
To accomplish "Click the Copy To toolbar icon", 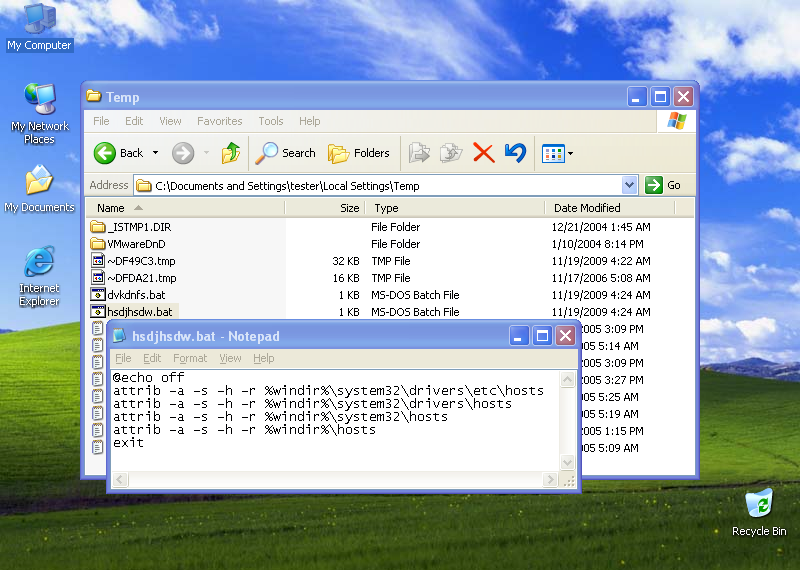I will (451, 153).
